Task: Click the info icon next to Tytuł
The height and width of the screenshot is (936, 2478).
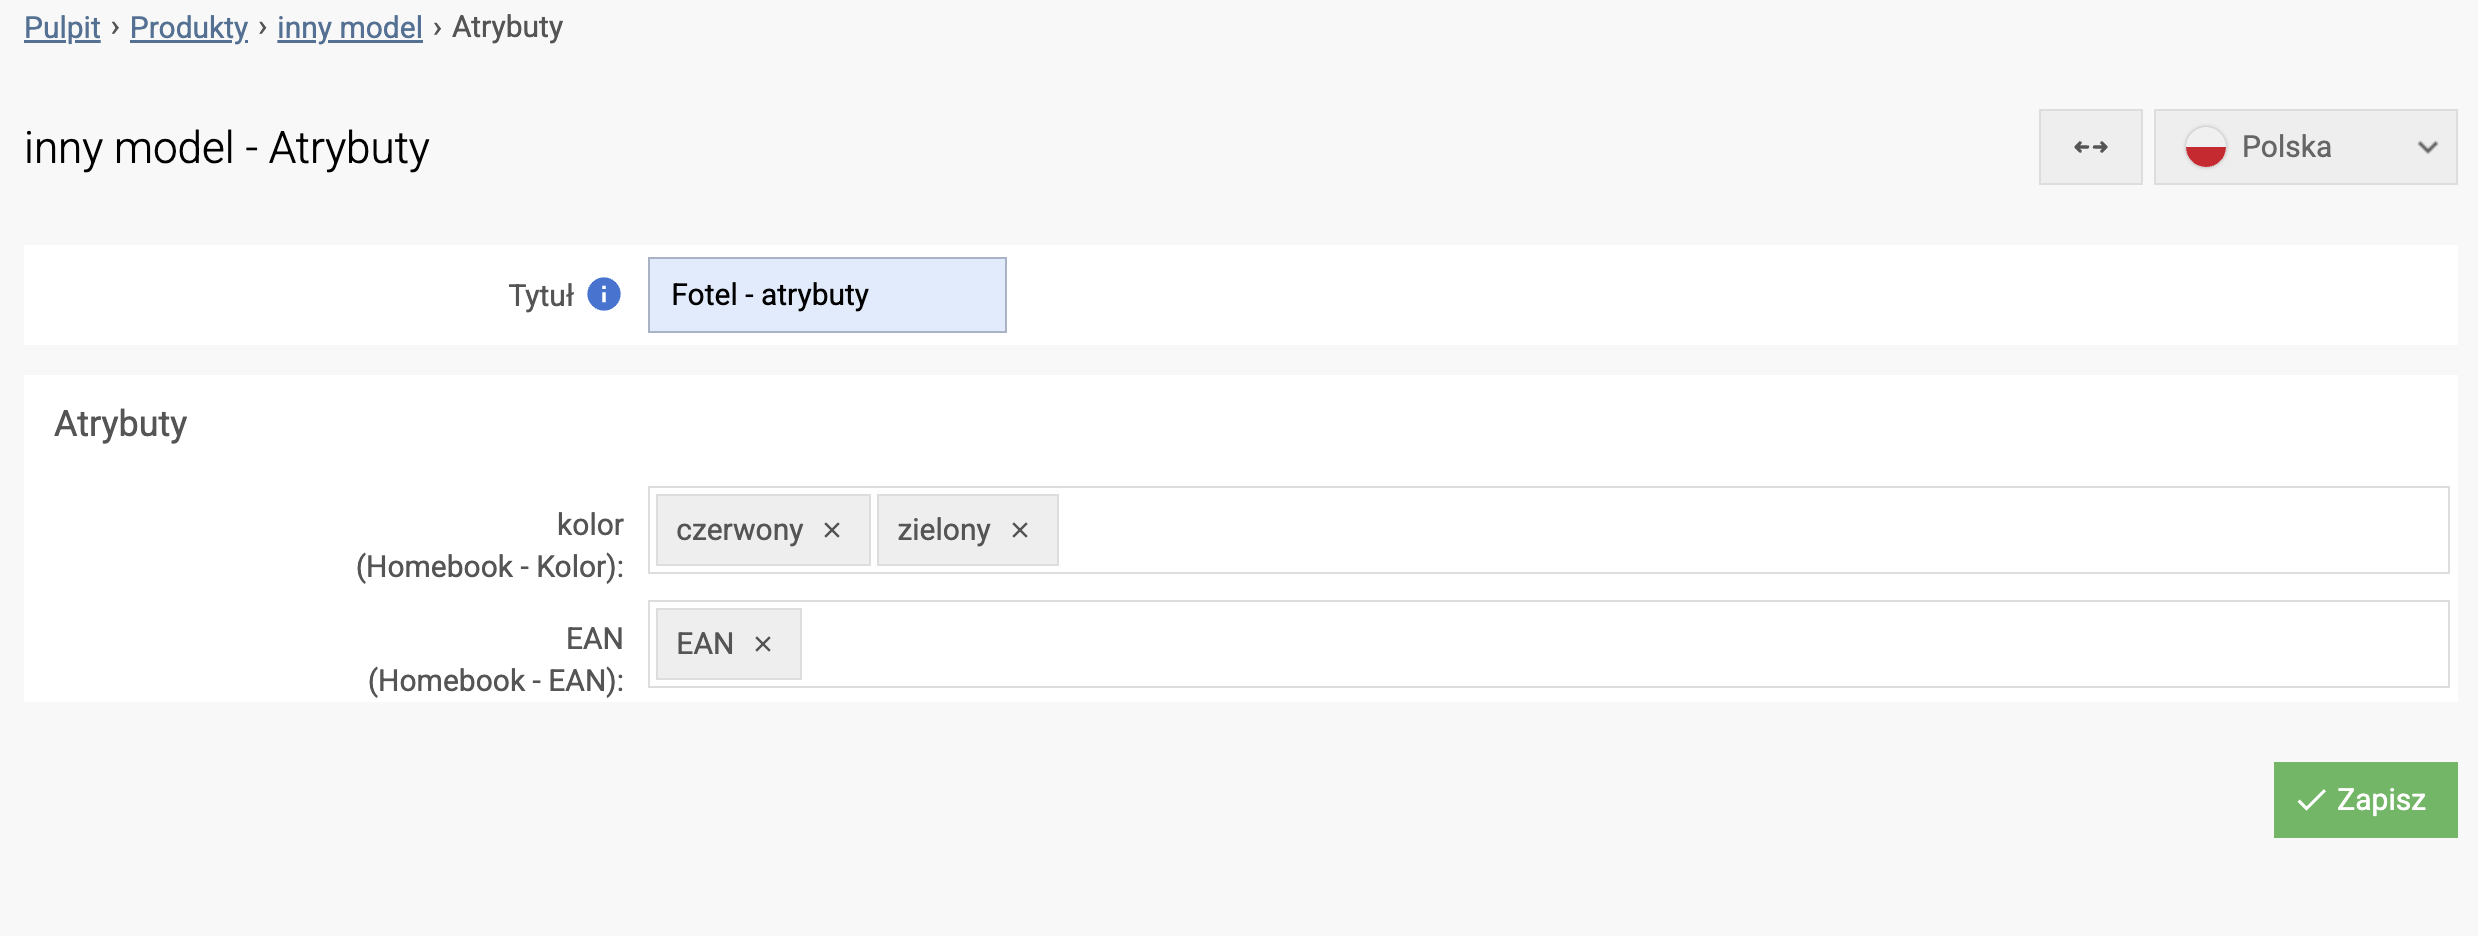Action: click(604, 294)
